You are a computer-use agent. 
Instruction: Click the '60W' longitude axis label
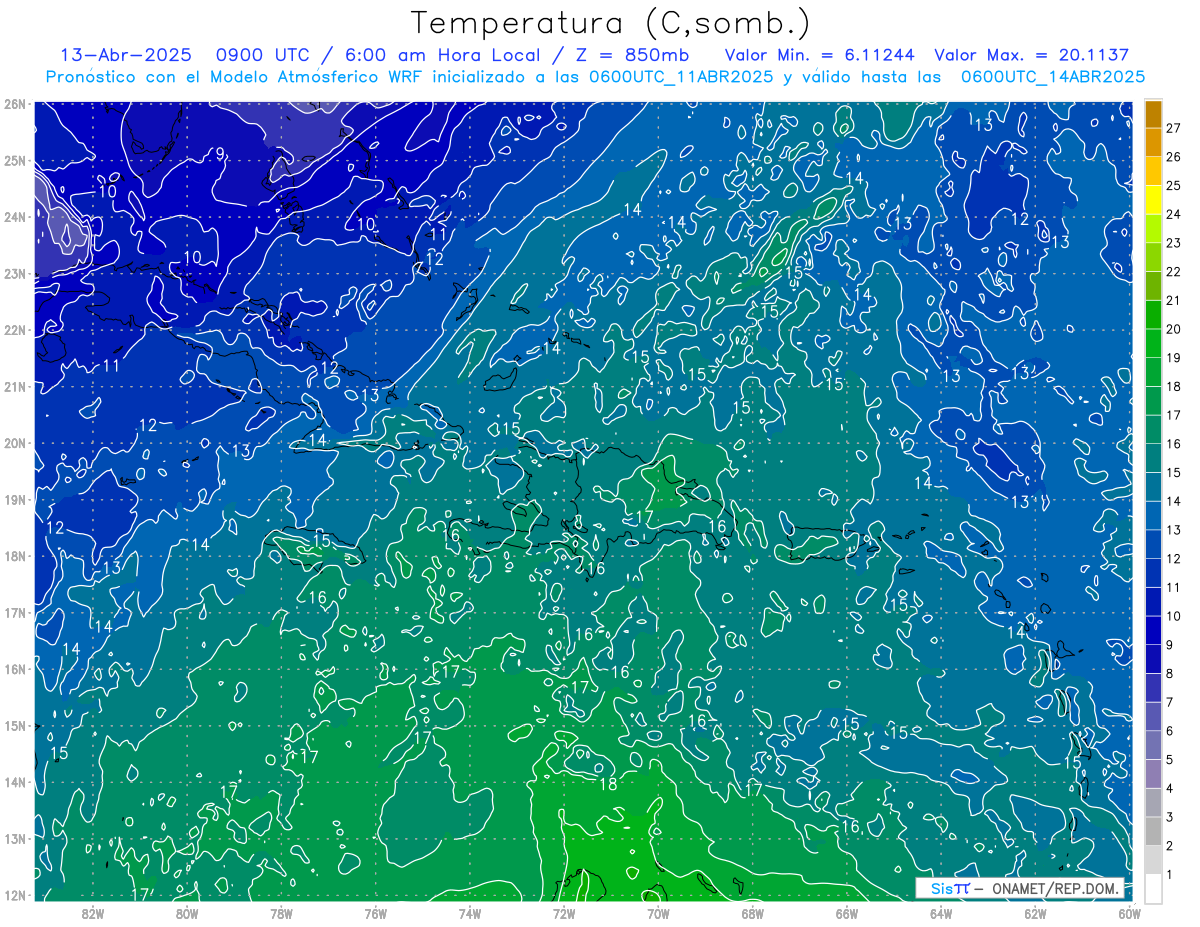(x=1128, y=912)
